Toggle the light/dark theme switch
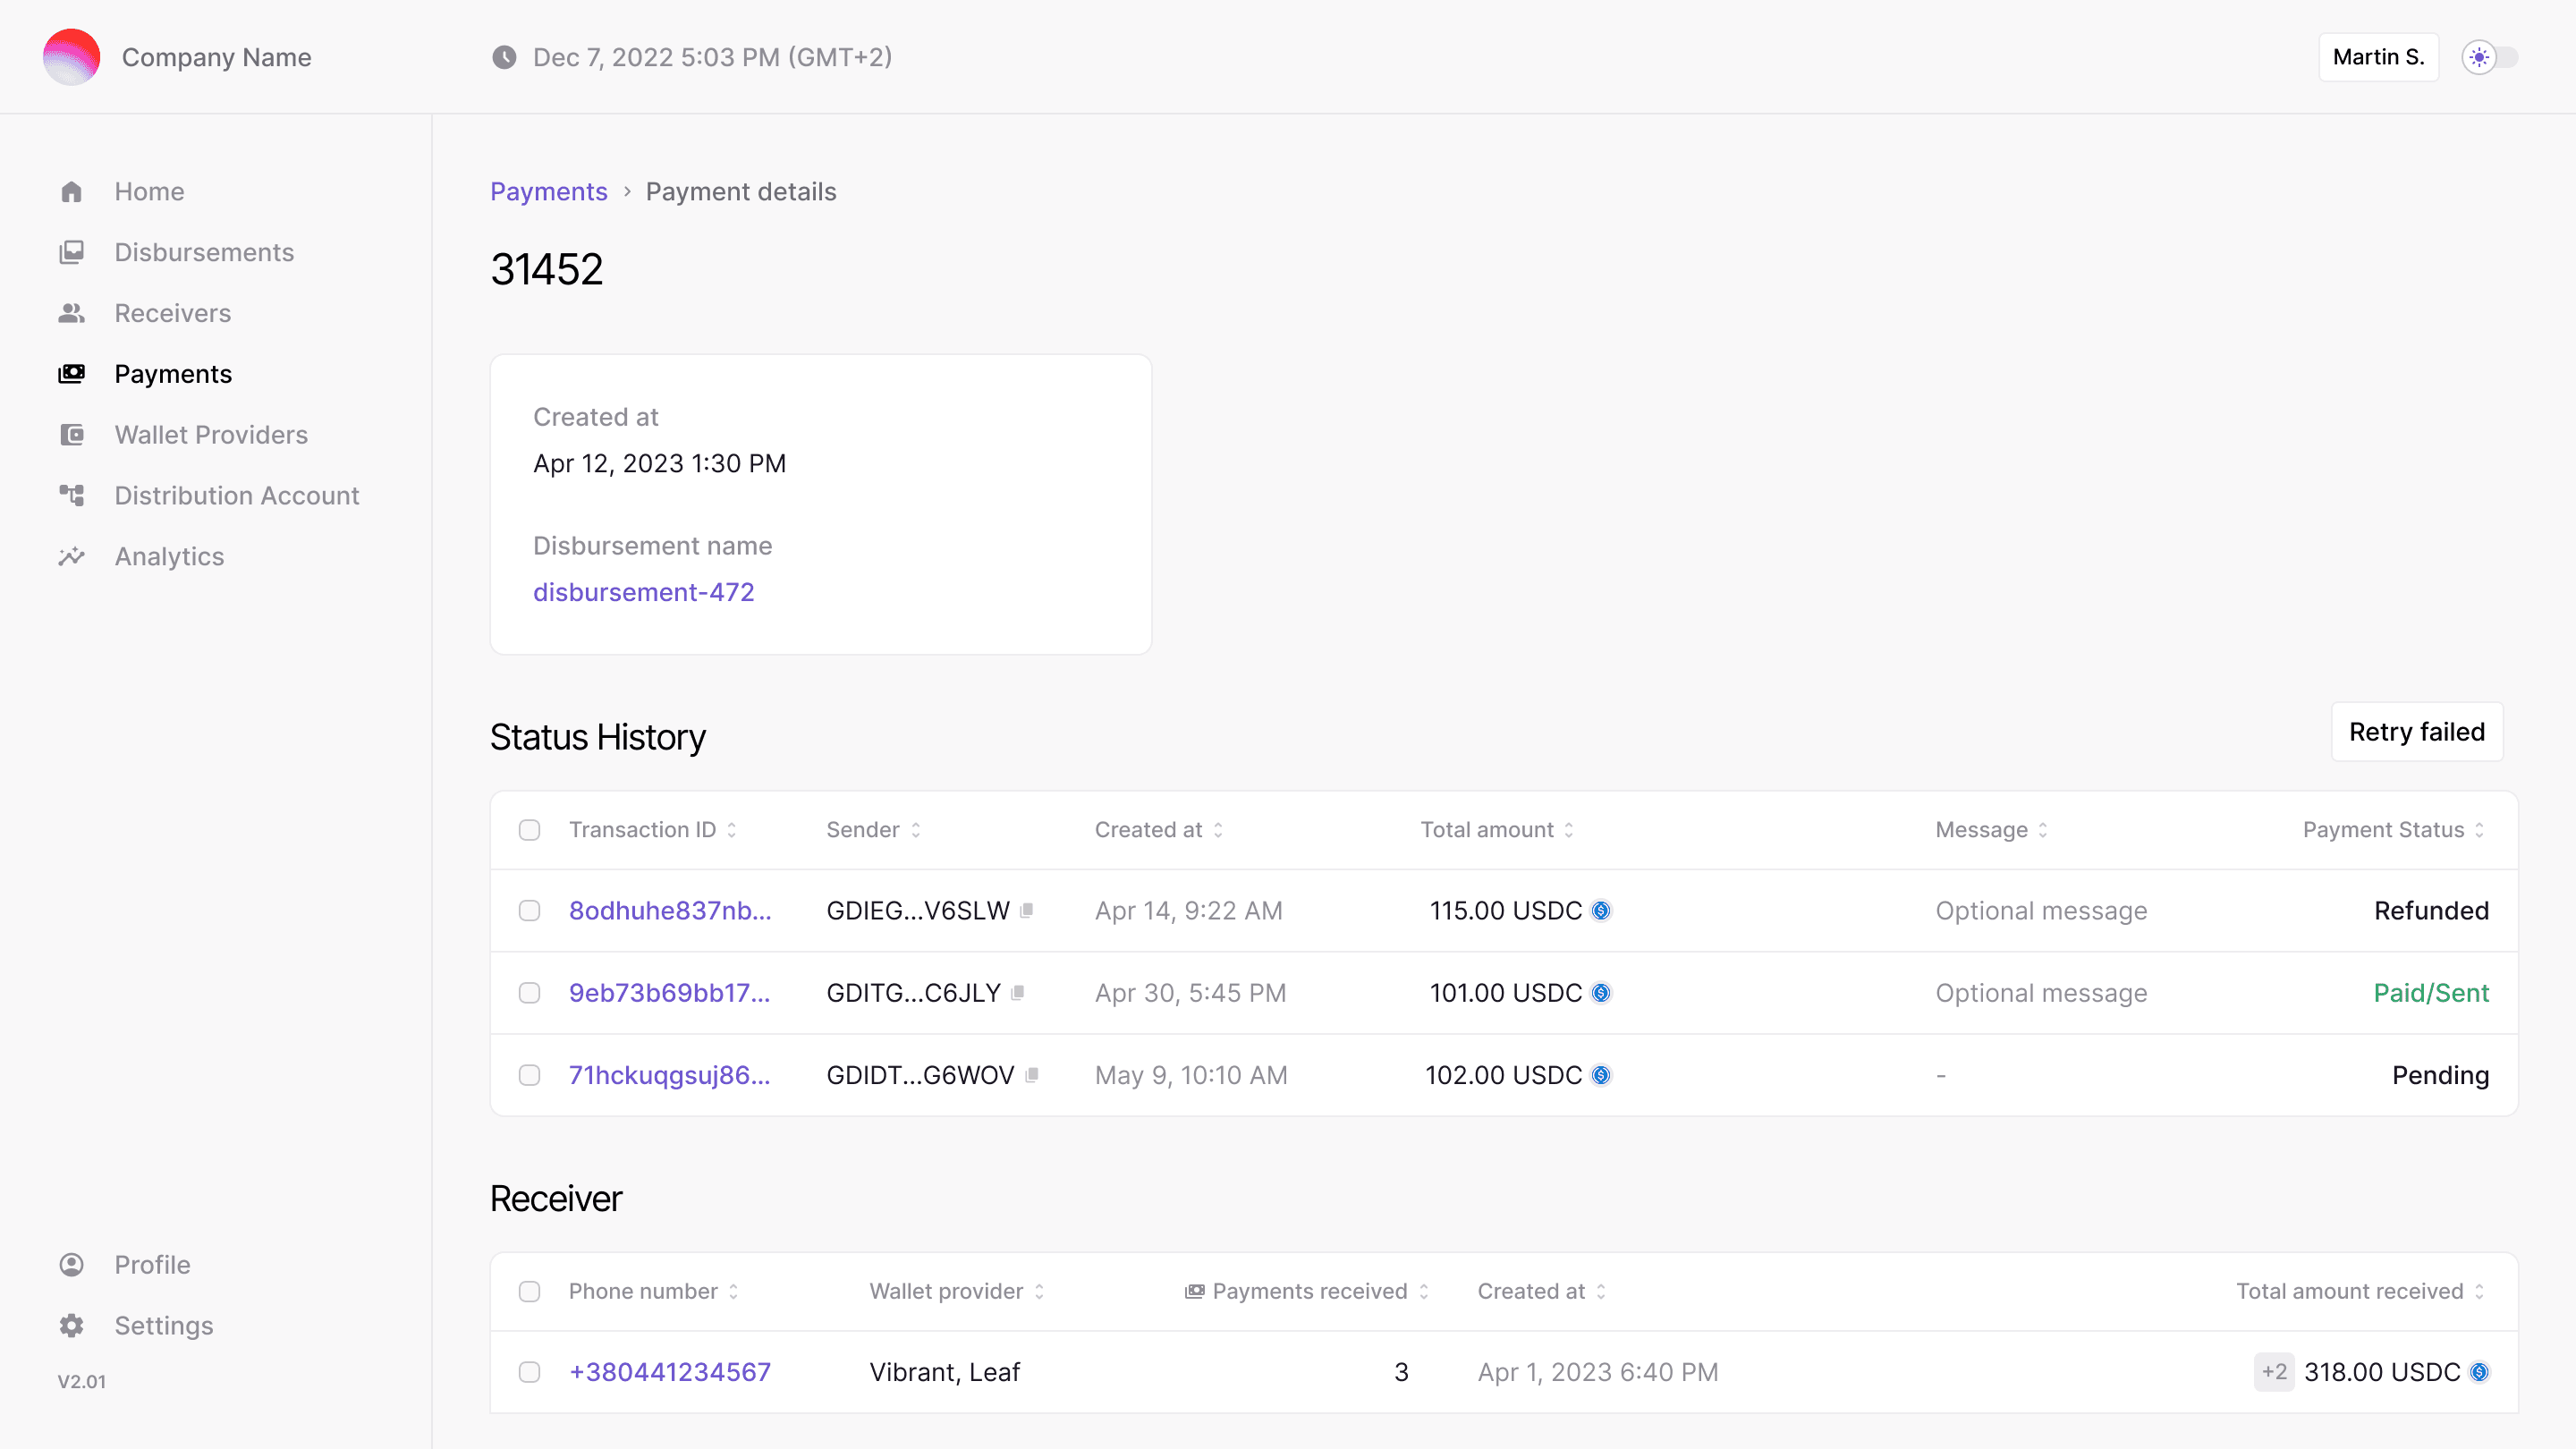 [x=2490, y=57]
